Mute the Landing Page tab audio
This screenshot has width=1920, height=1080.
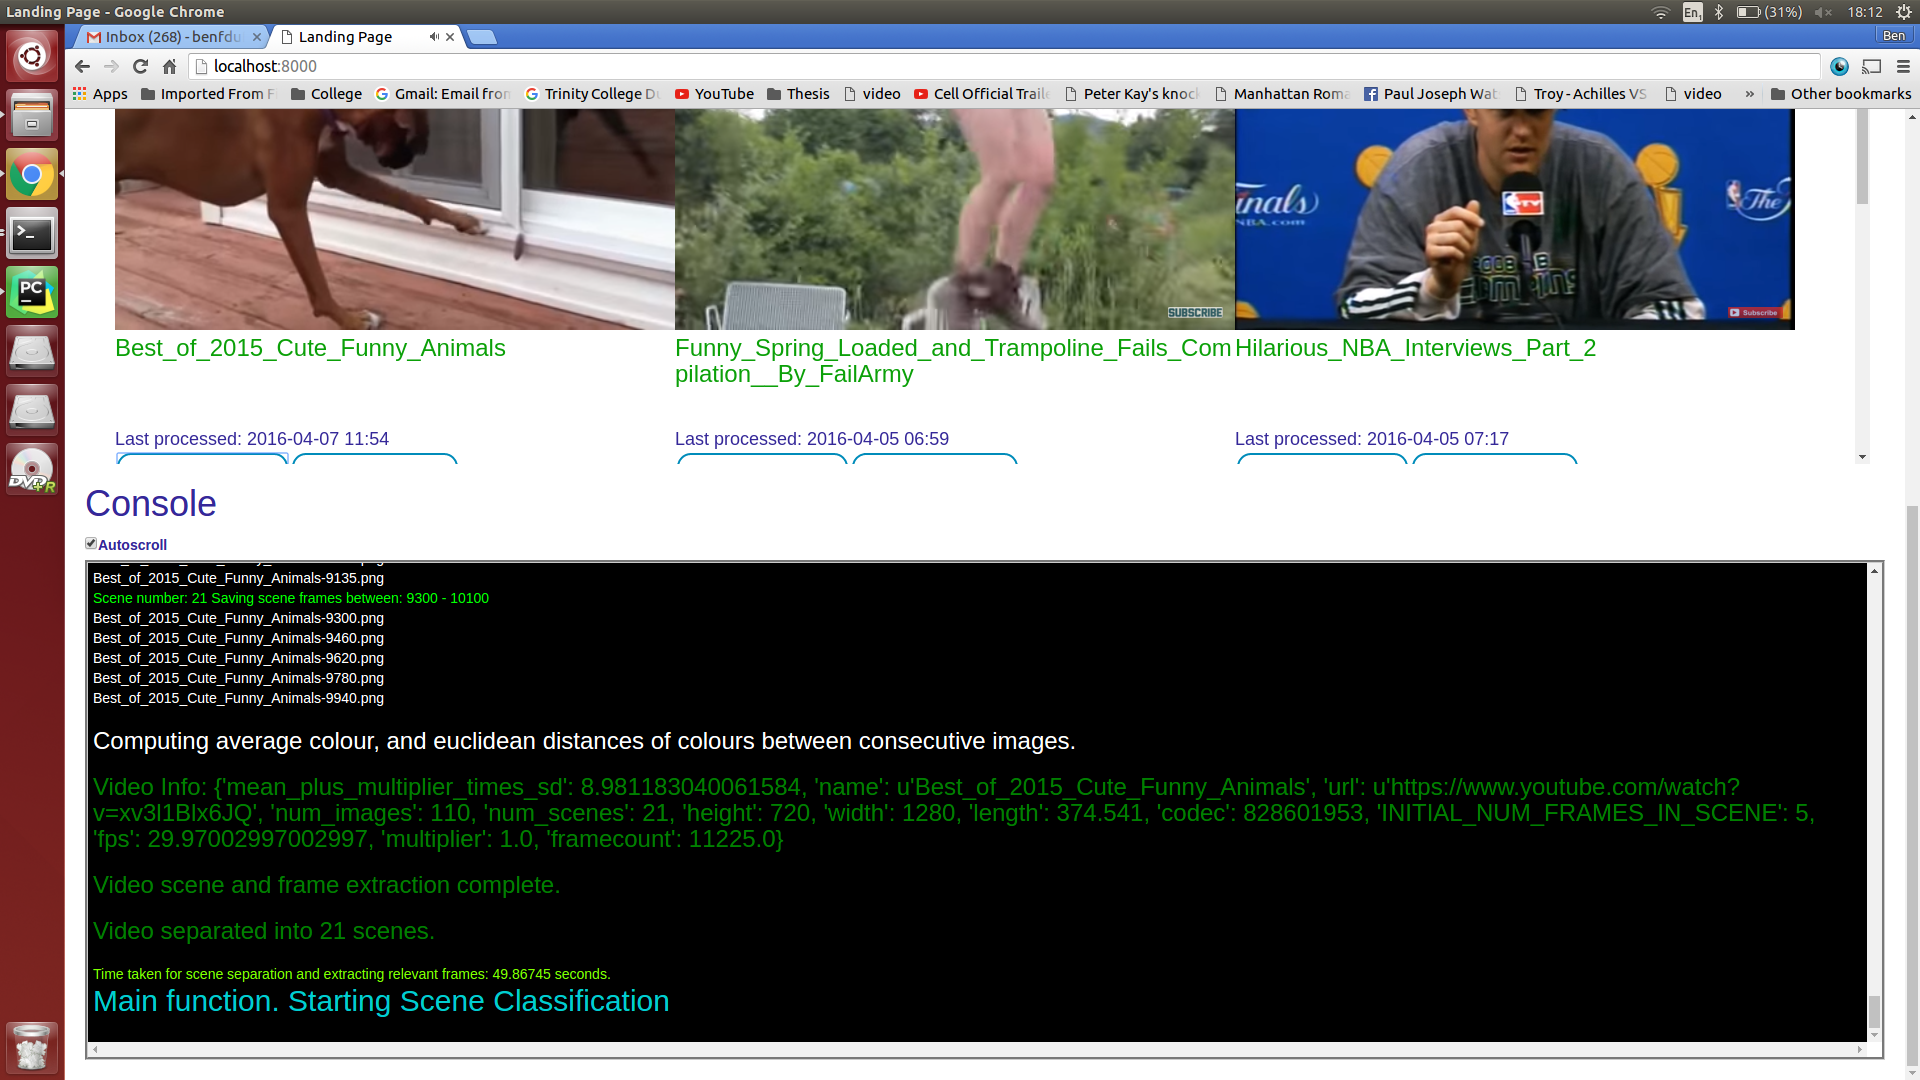pyautogui.click(x=434, y=37)
